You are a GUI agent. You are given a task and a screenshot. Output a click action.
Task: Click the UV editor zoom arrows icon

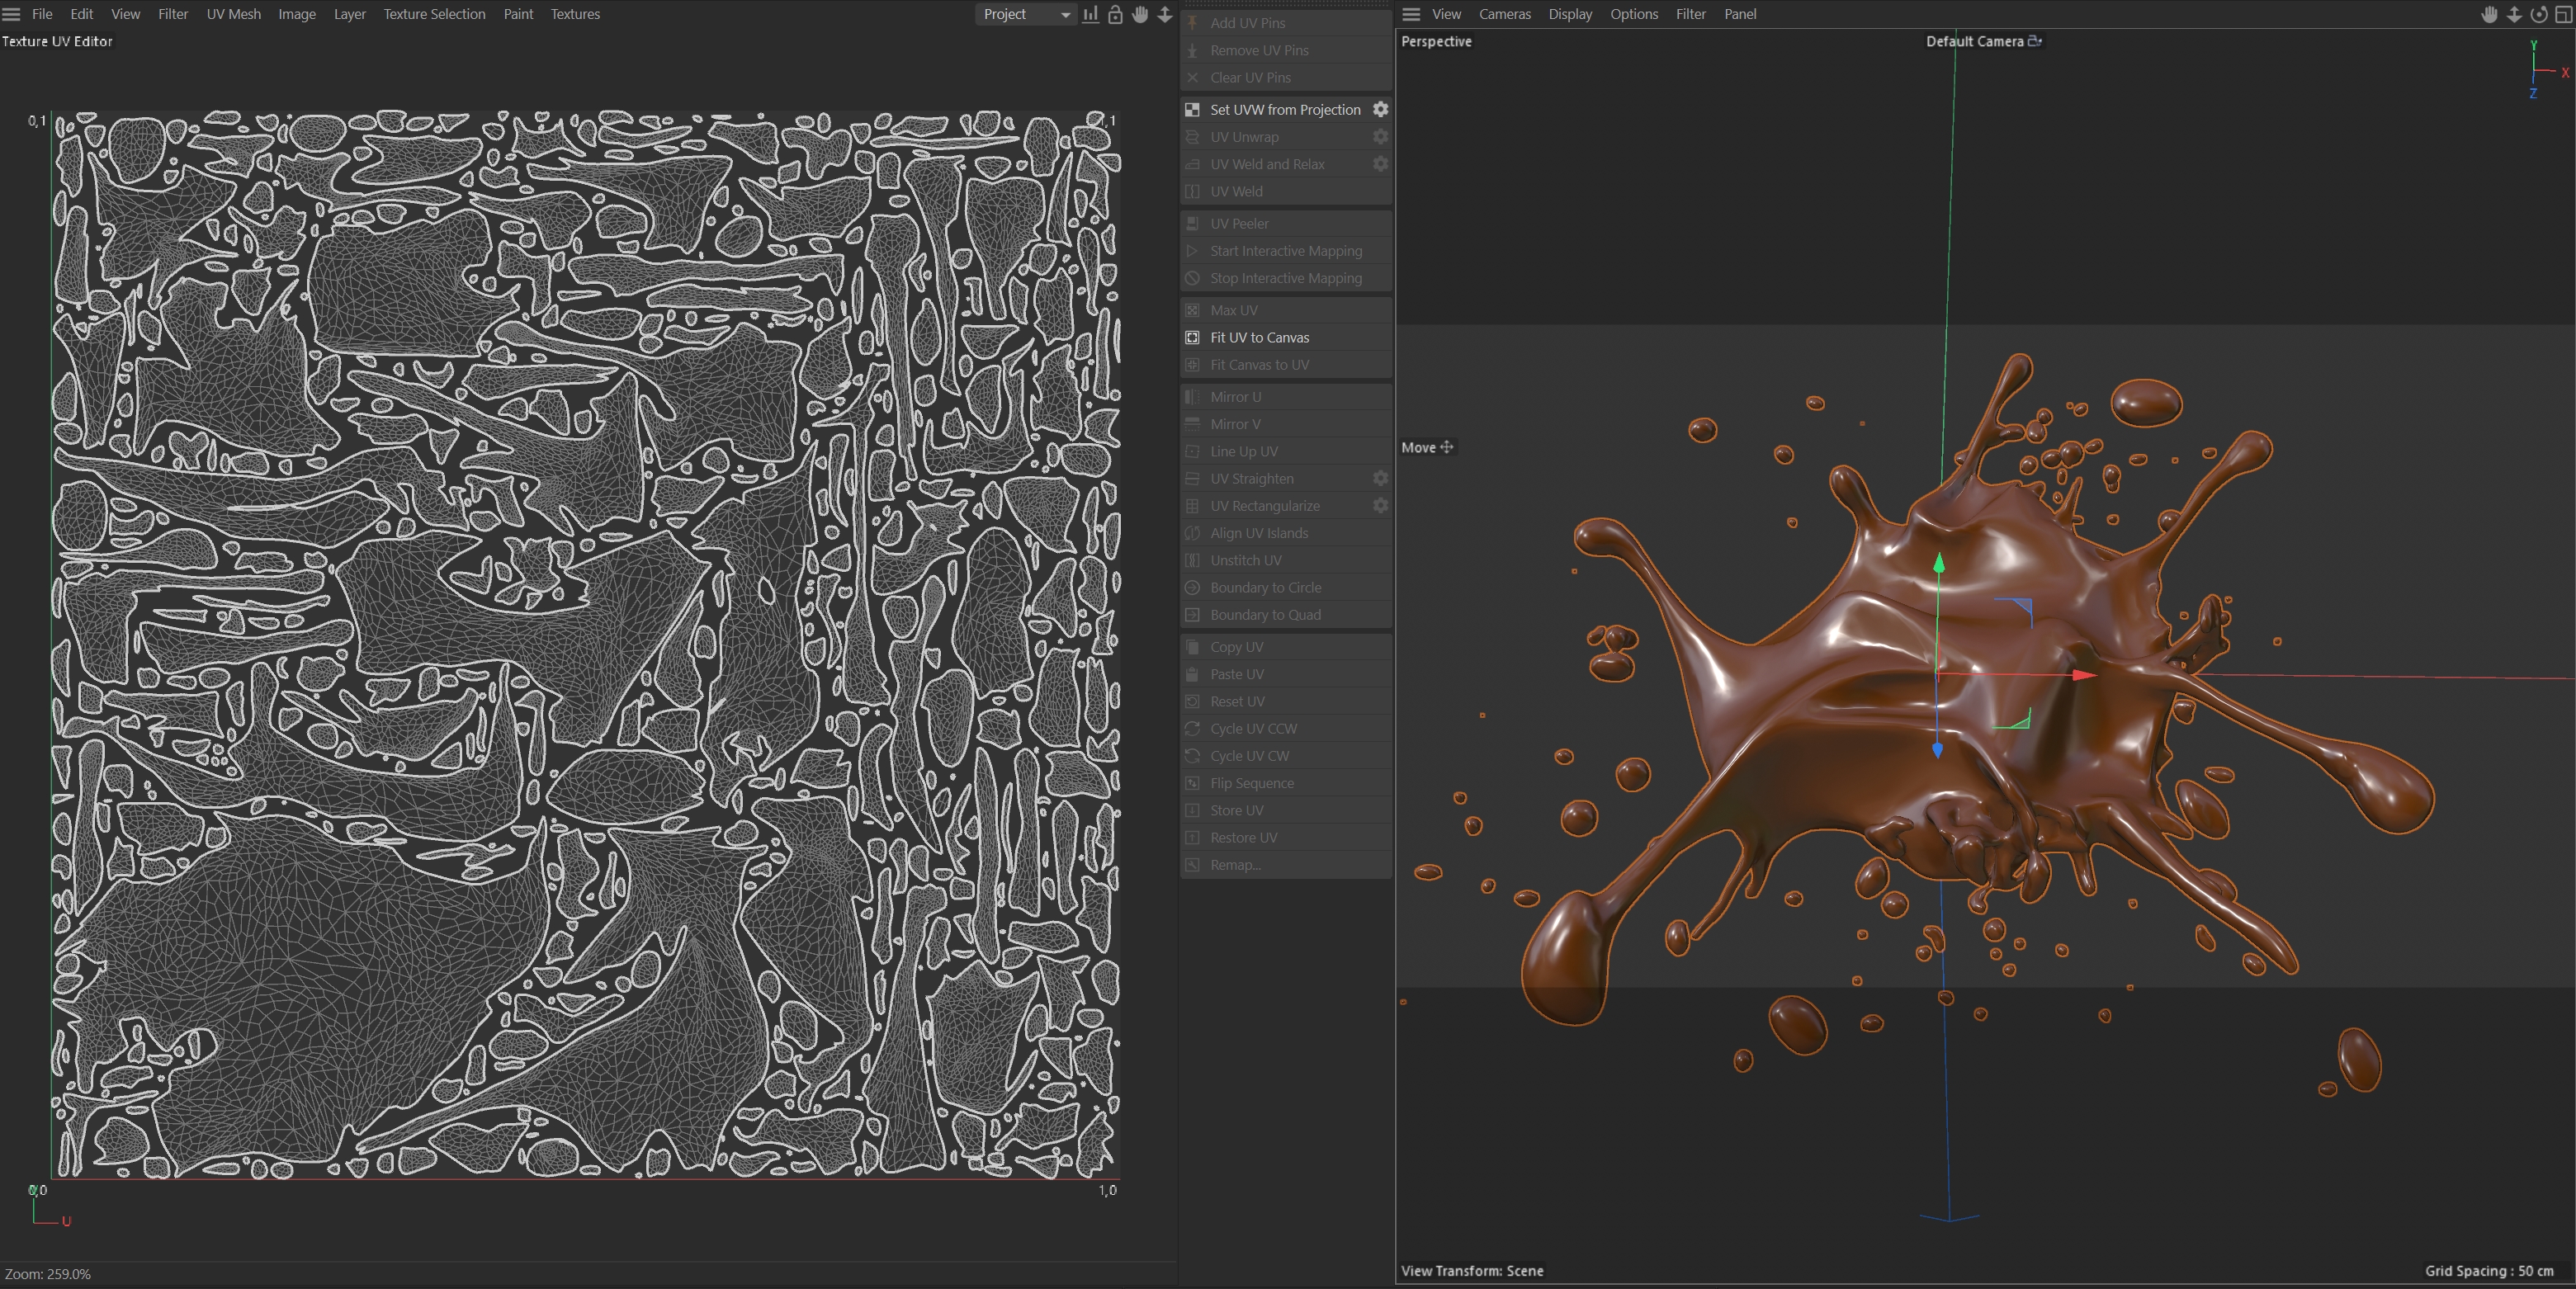(x=1165, y=14)
